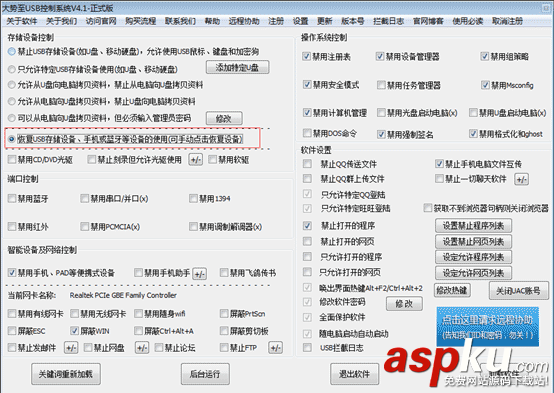Click the 设置禁止网页列表 button
Image resolution: width=554 pixels, height=393 pixels.
click(x=473, y=242)
